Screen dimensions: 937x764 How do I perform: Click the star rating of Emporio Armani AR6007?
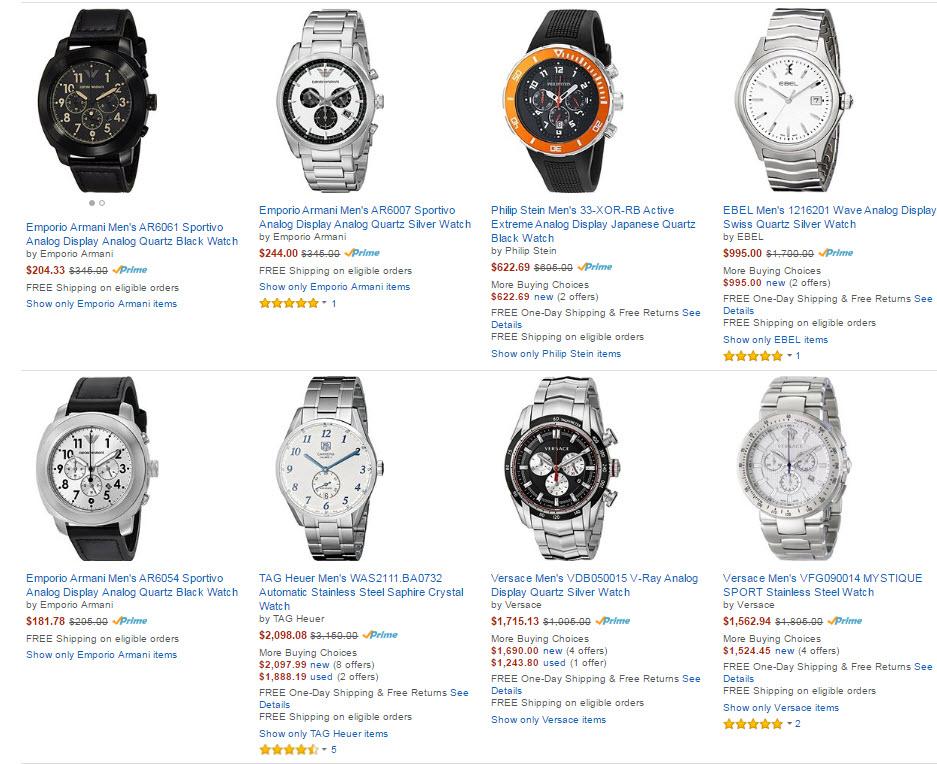(x=289, y=303)
